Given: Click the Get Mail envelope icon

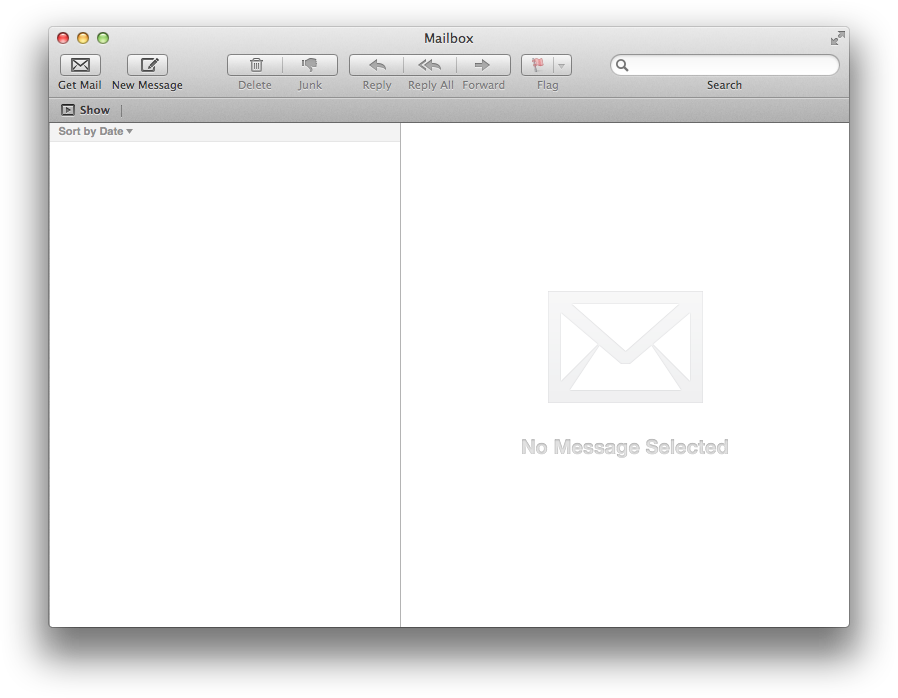Looking at the screenshot, I should (x=80, y=65).
